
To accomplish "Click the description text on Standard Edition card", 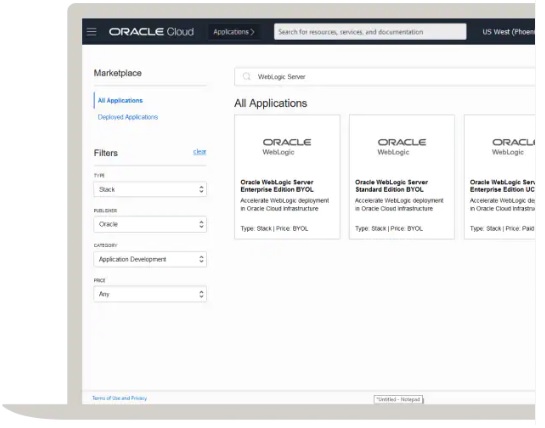I will [x=399, y=205].
